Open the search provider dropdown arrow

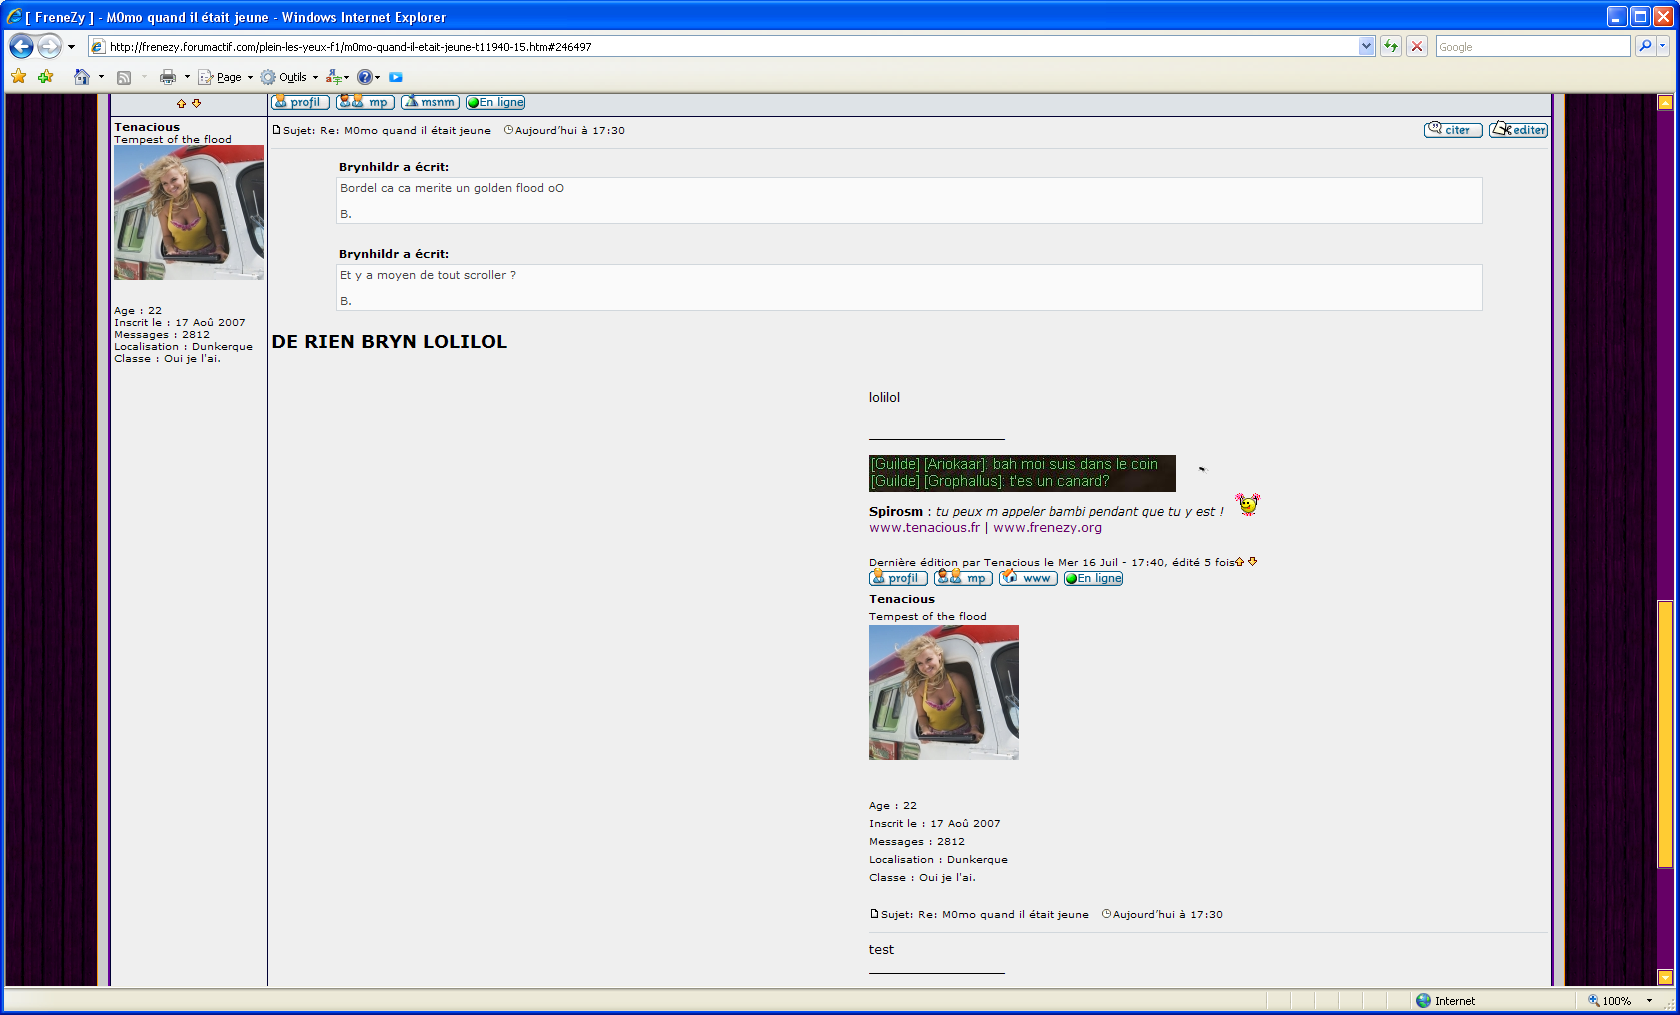click(1663, 46)
